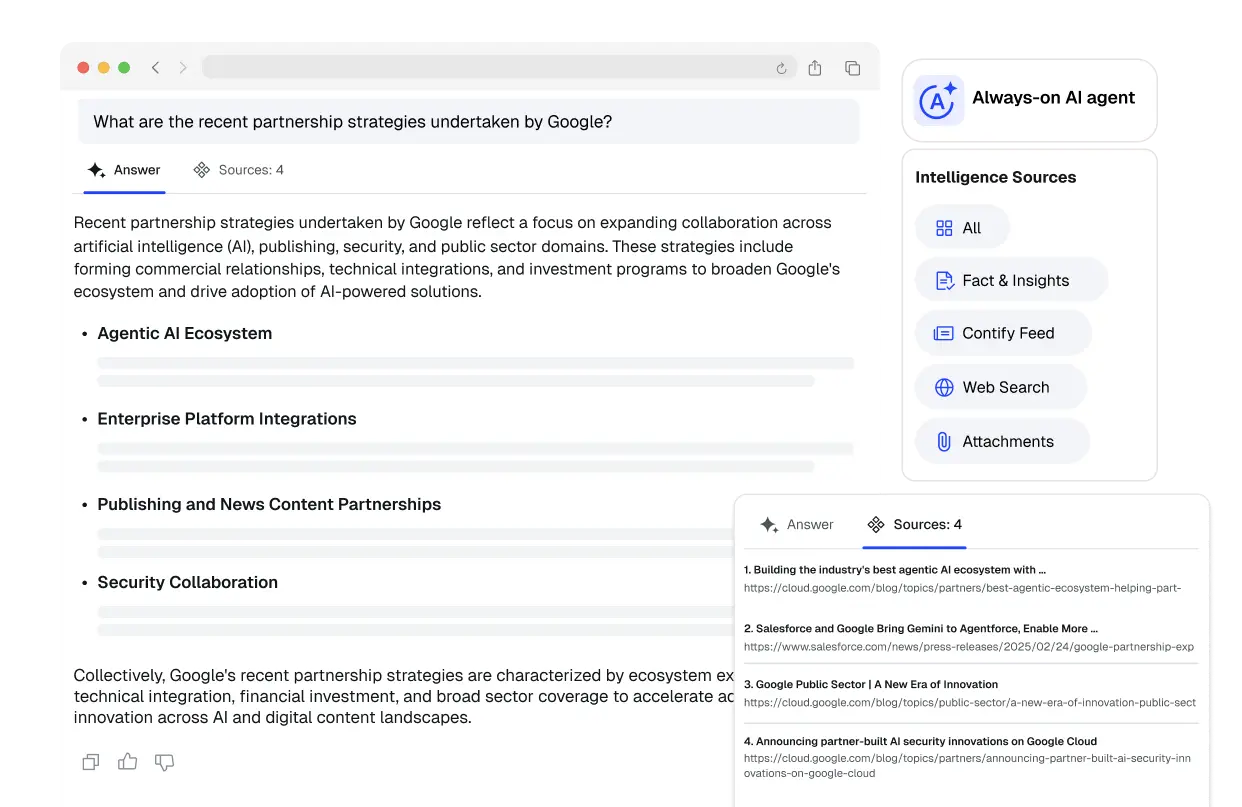Click the best-agentic-ecosystem cloud.google.com URL
The width and height of the screenshot is (1242, 807).
point(963,588)
